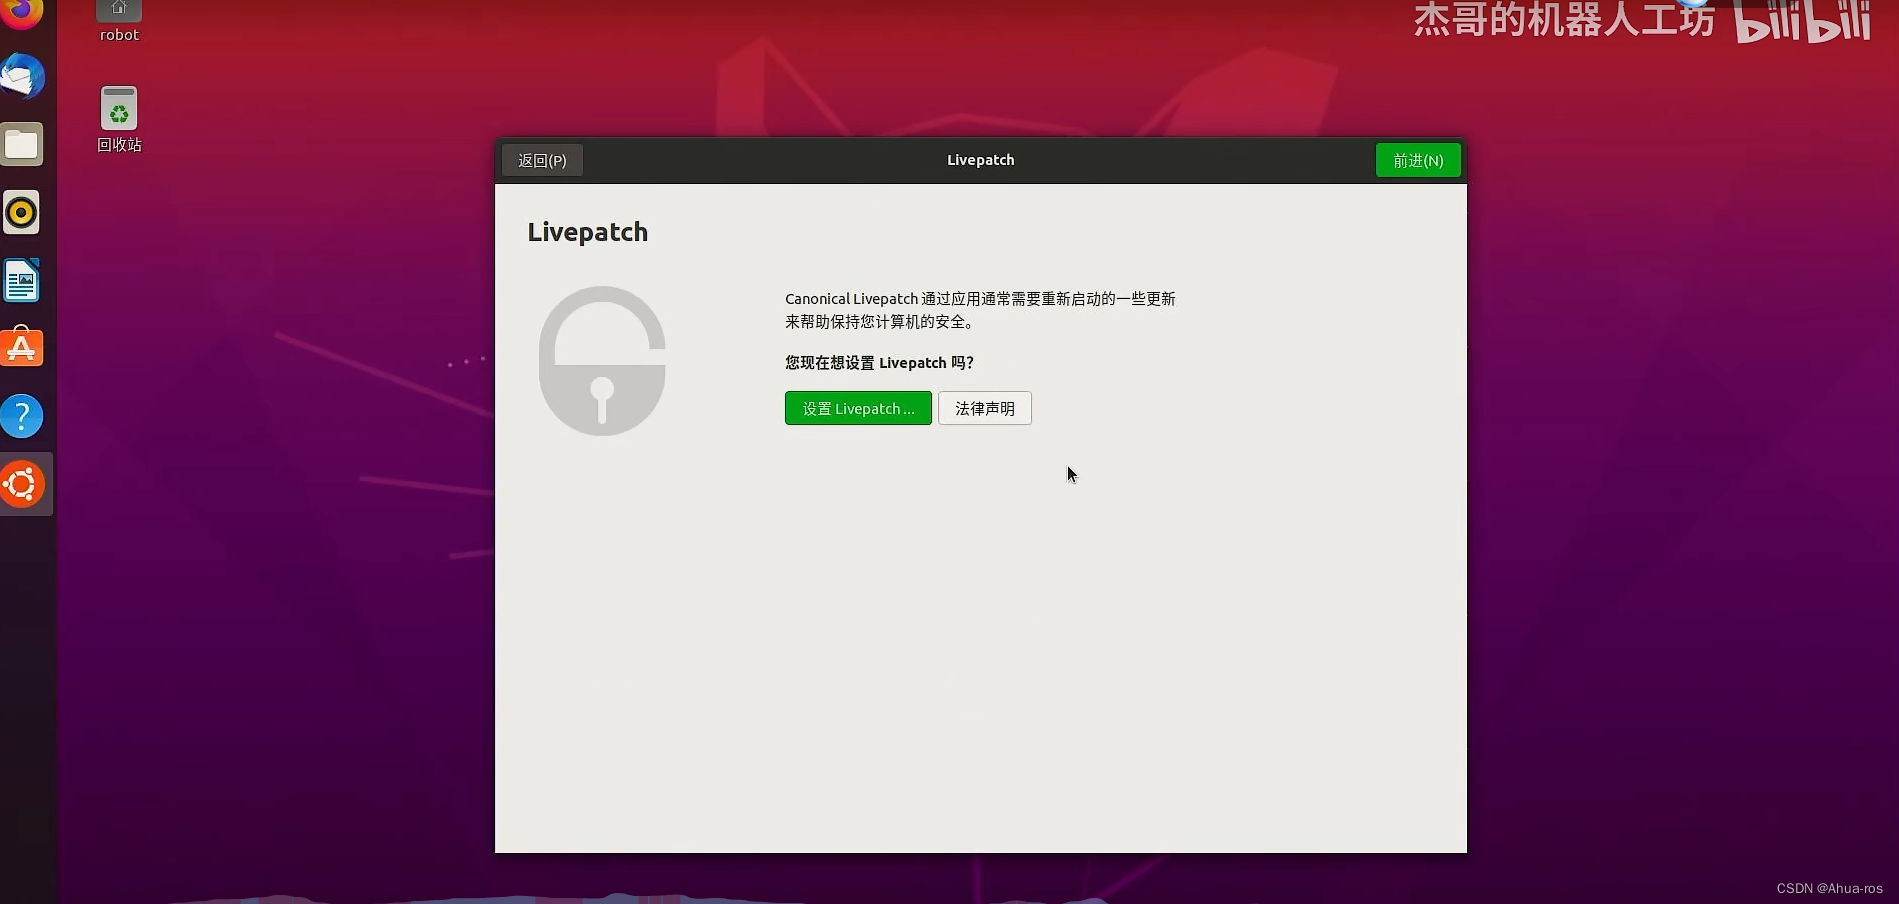Click the green 前进(N) next button
This screenshot has width=1899, height=904.
click(1418, 160)
